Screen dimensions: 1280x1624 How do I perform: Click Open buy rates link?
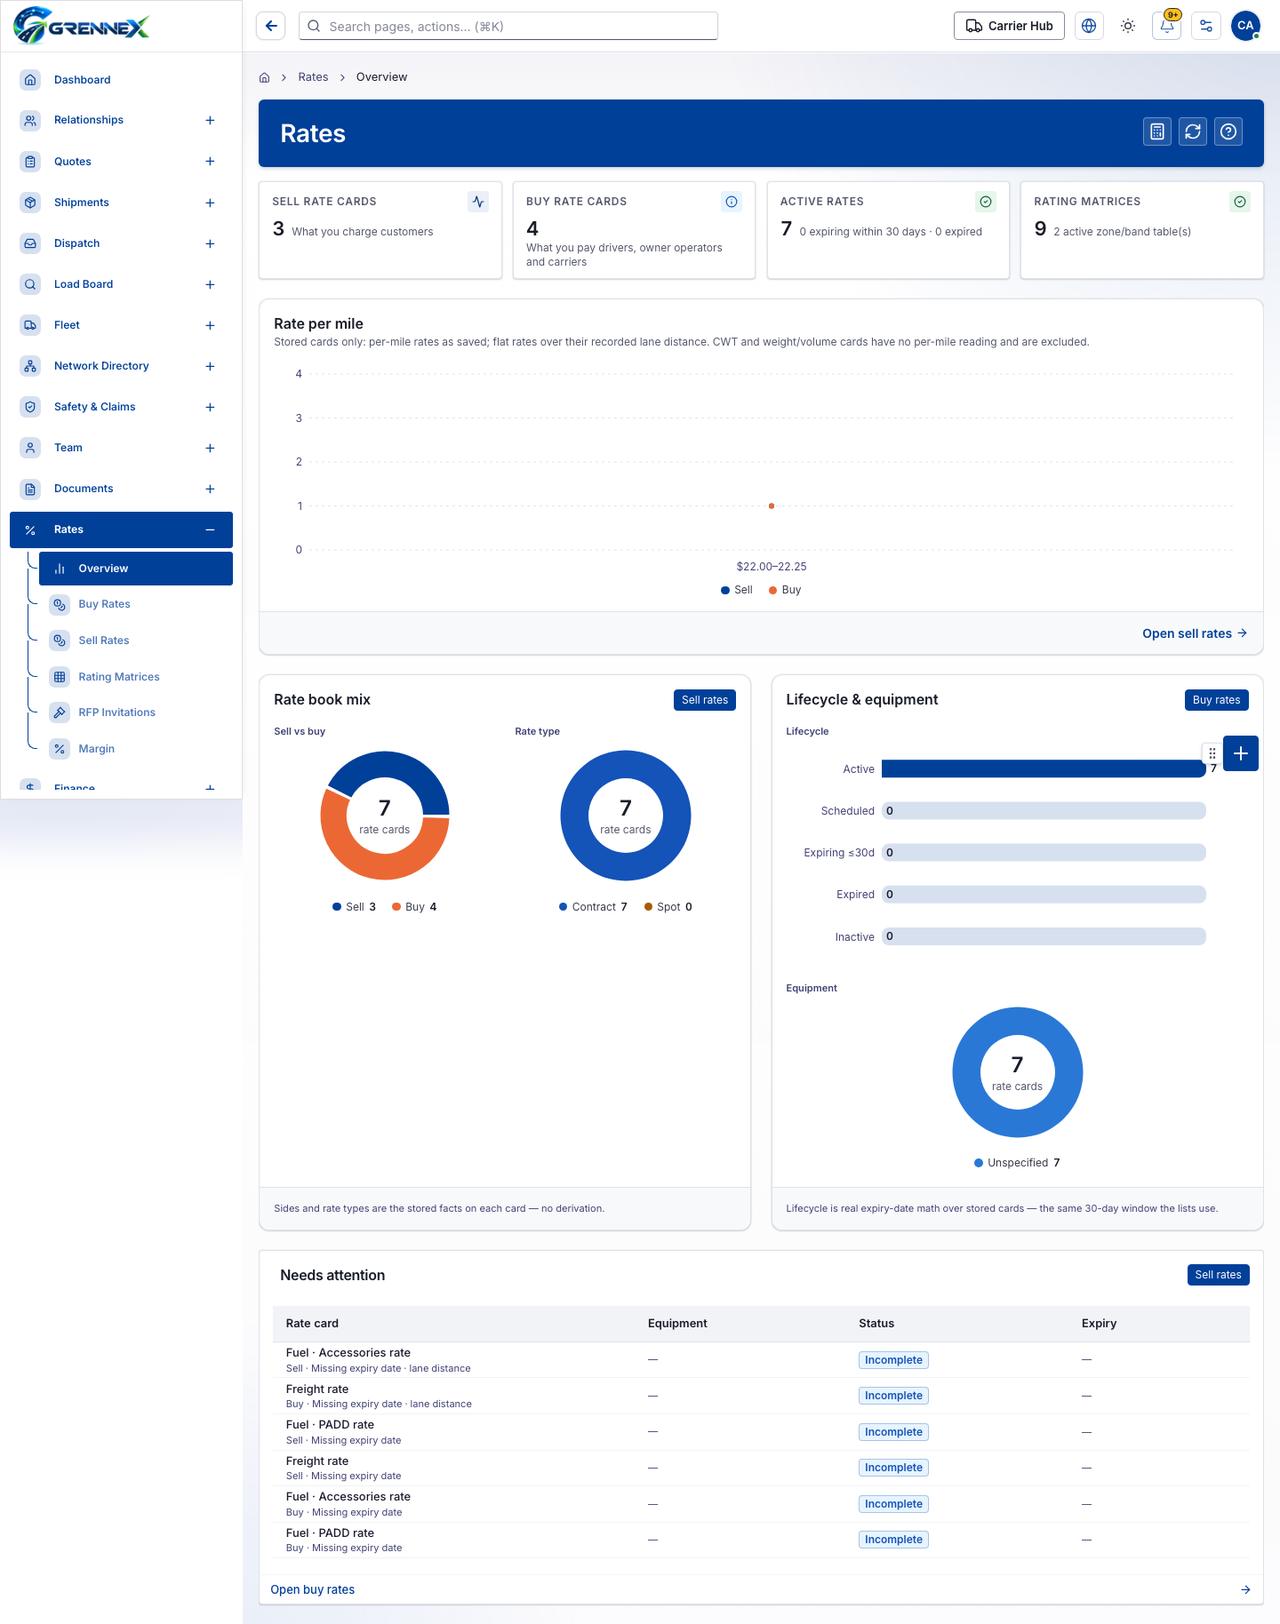312,1590
